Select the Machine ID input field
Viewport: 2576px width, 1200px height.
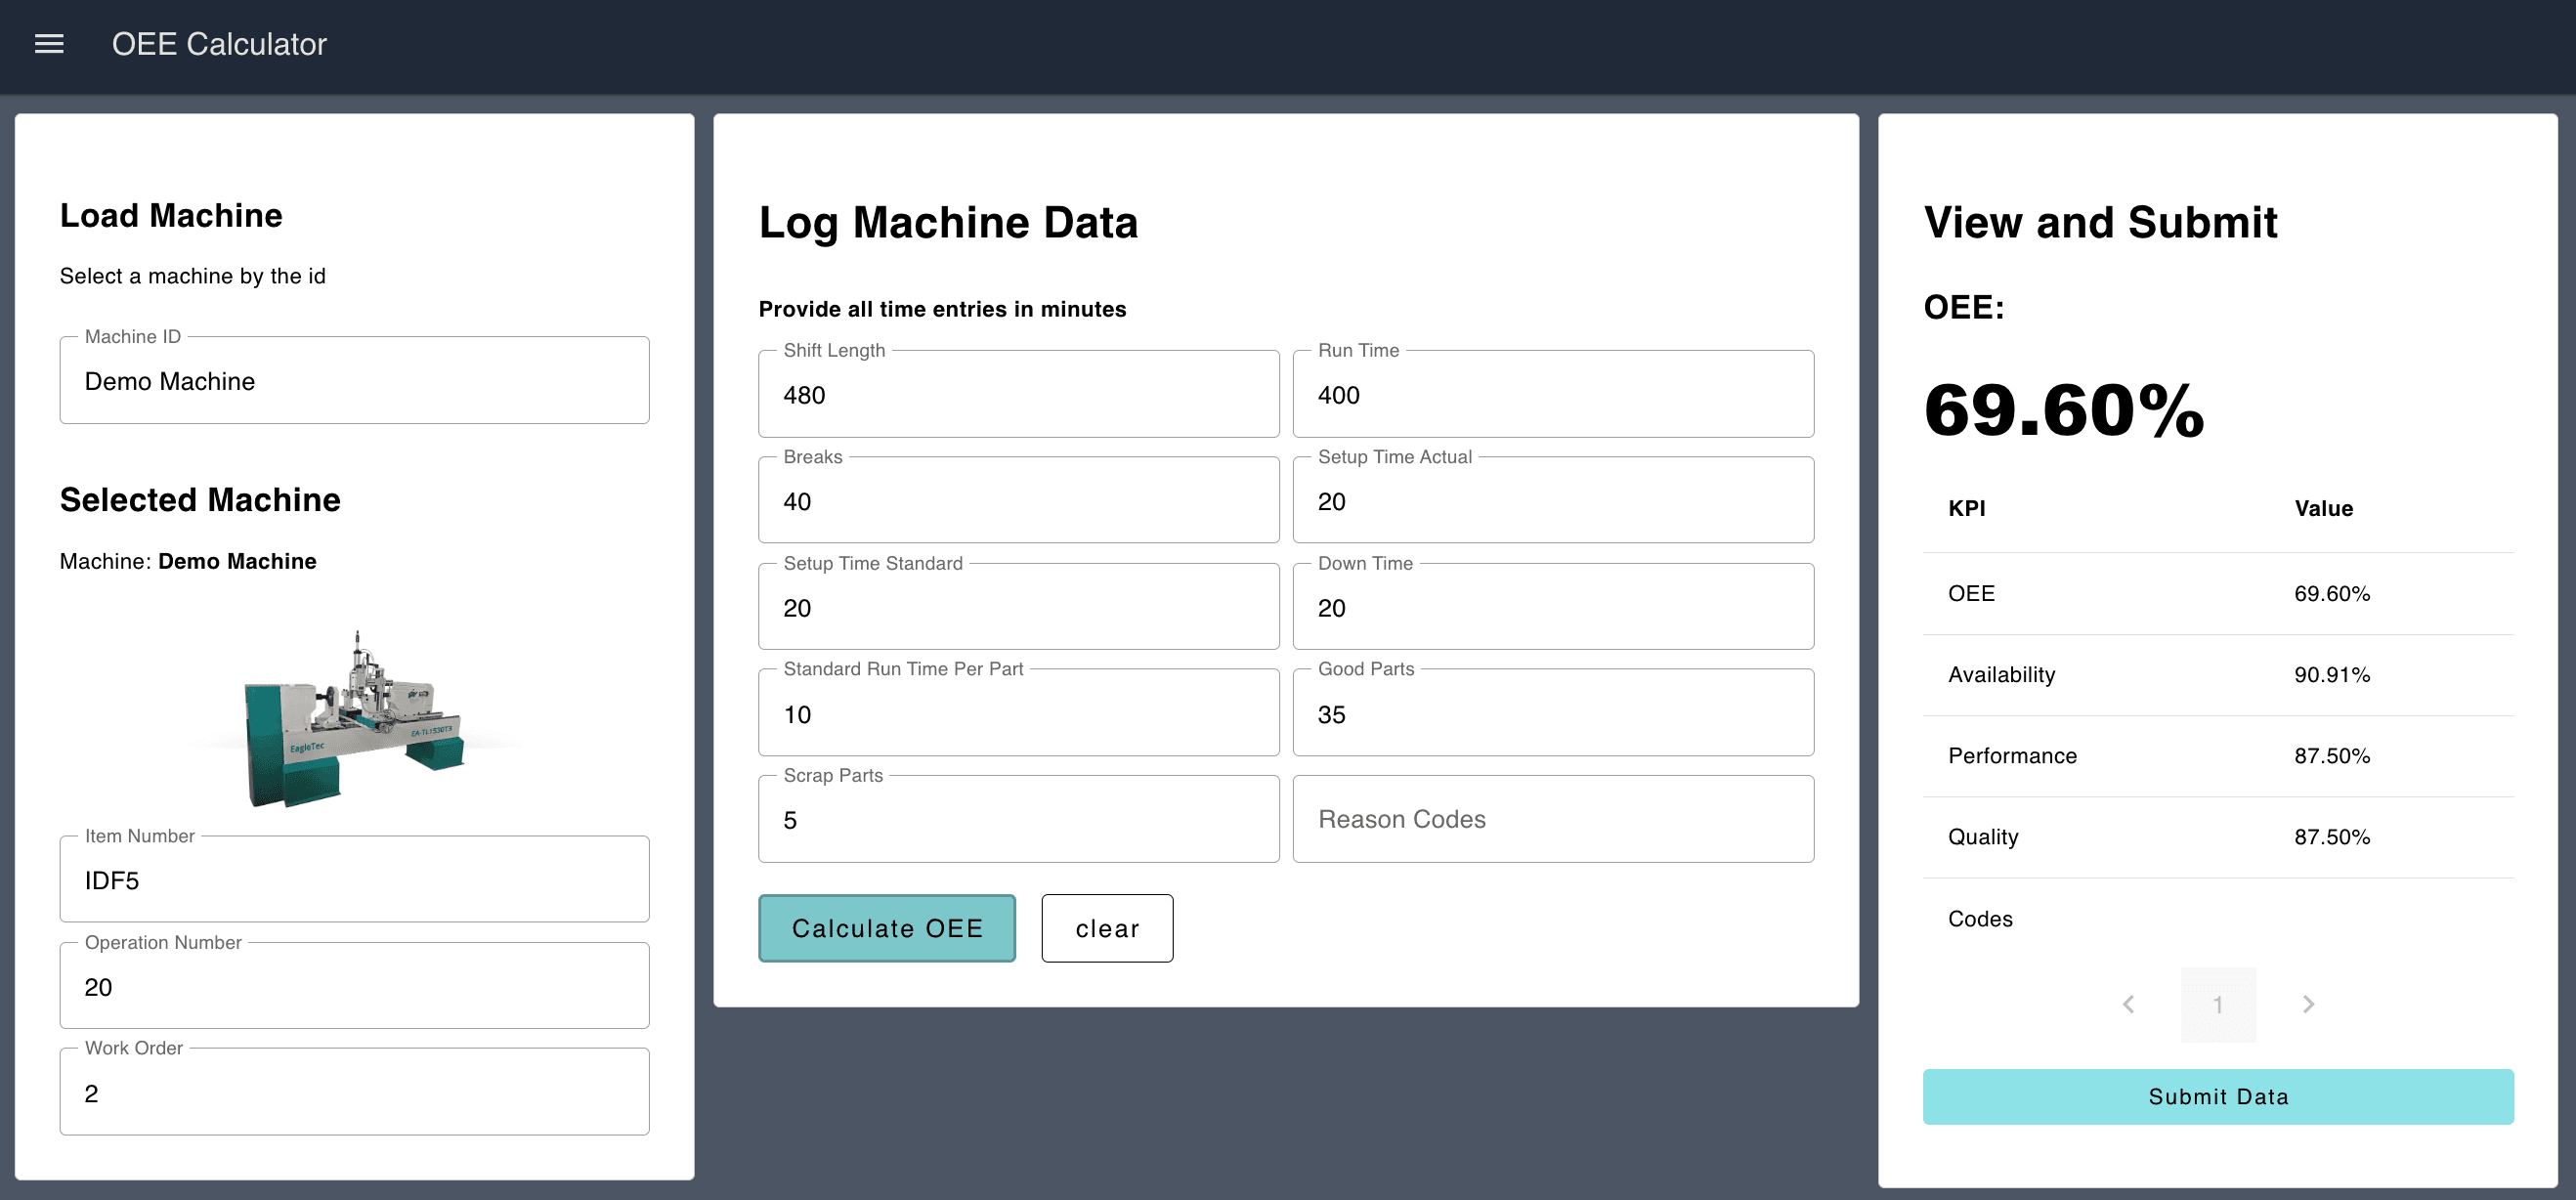pyautogui.click(x=354, y=380)
